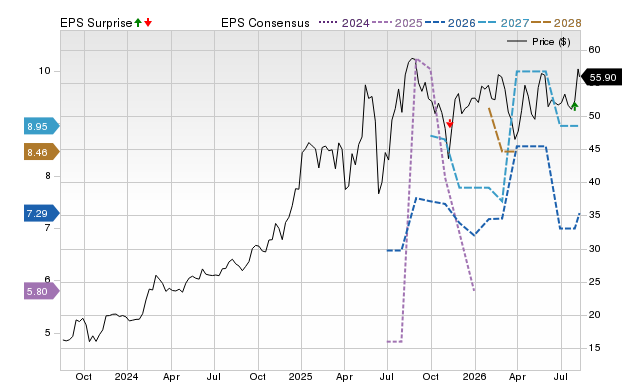This screenshot has width=640, height=382.
Task: Select the 2028 EPS consensus legend entry
Action: [556, 23]
